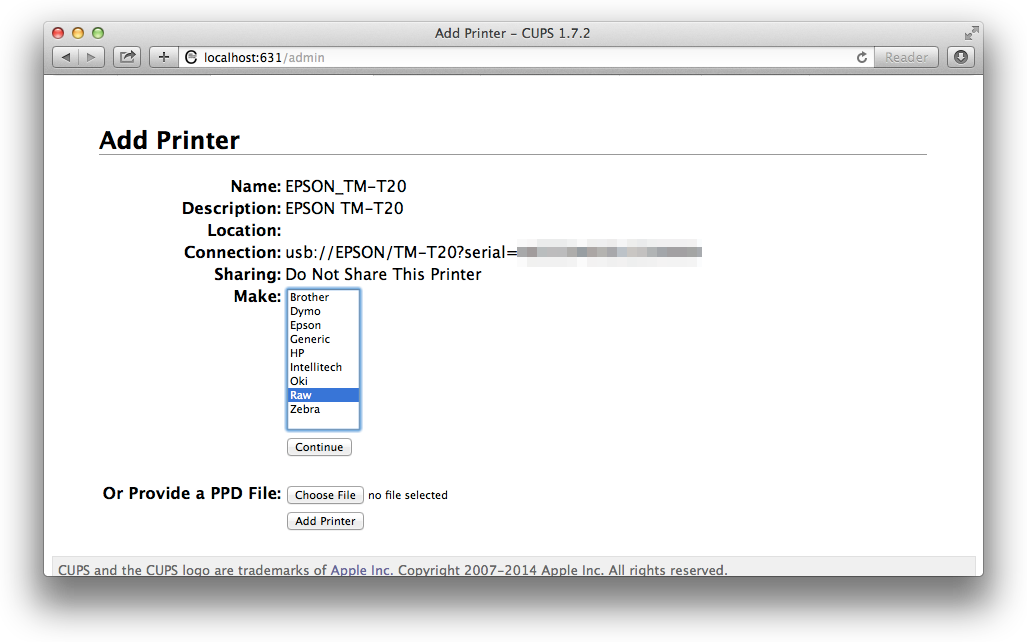Click the Safari back arrow button
Image resolution: width=1027 pixels, height=642 pixels.
pos(65,58)
